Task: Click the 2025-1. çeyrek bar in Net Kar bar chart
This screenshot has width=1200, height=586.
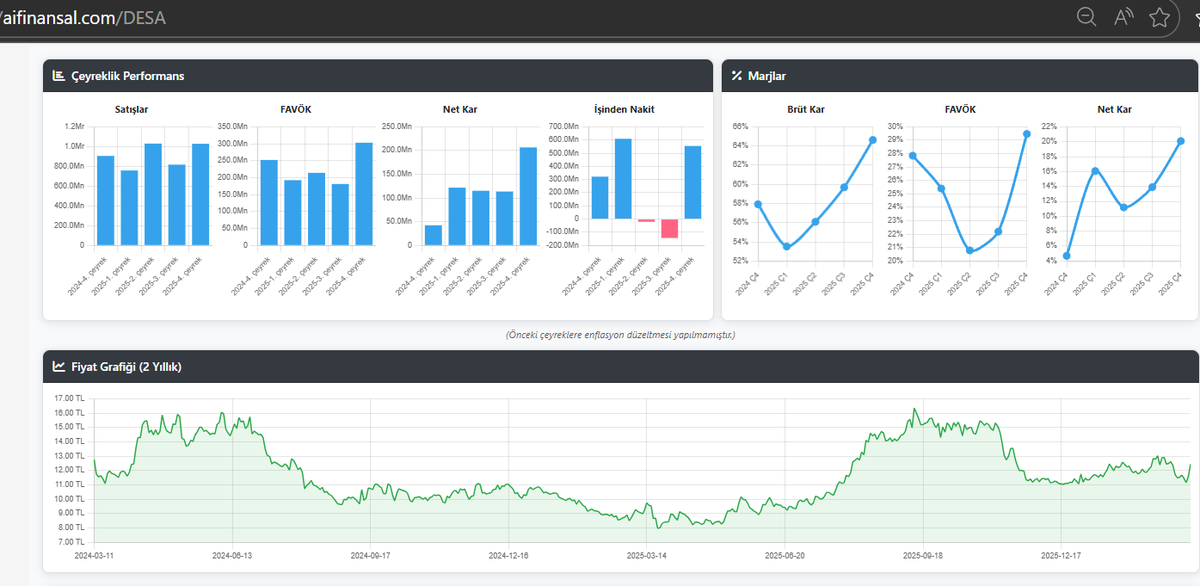Action: tap(457, 216)
